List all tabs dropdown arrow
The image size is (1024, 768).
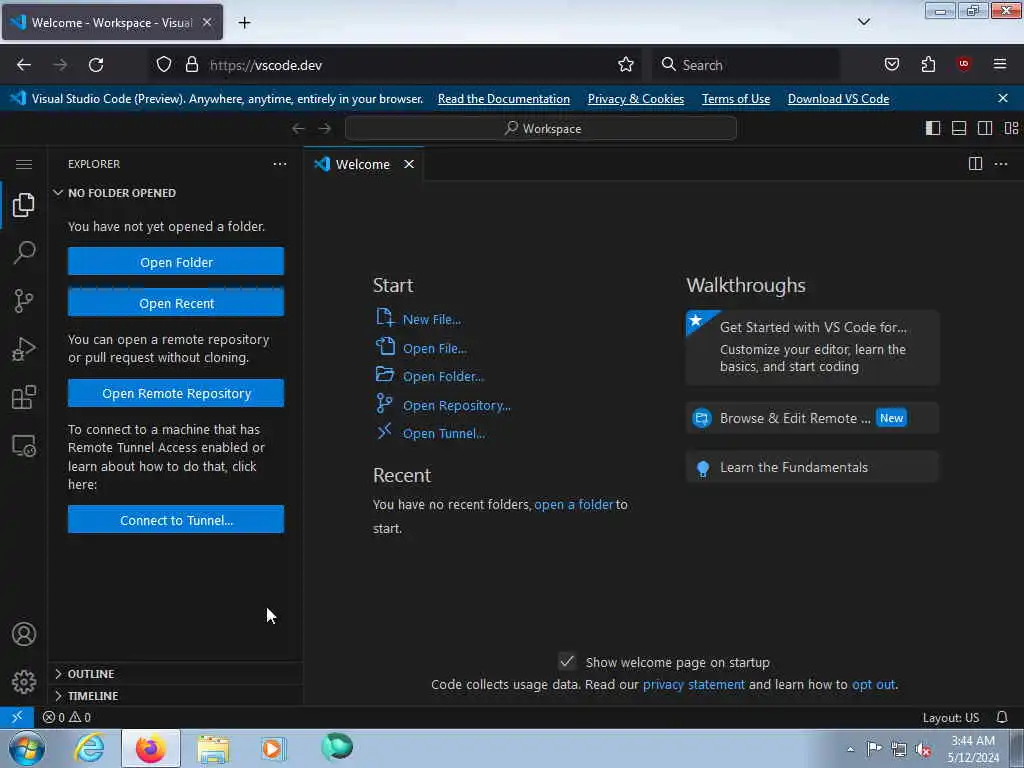pyautogui.click(x=864, y=22)
